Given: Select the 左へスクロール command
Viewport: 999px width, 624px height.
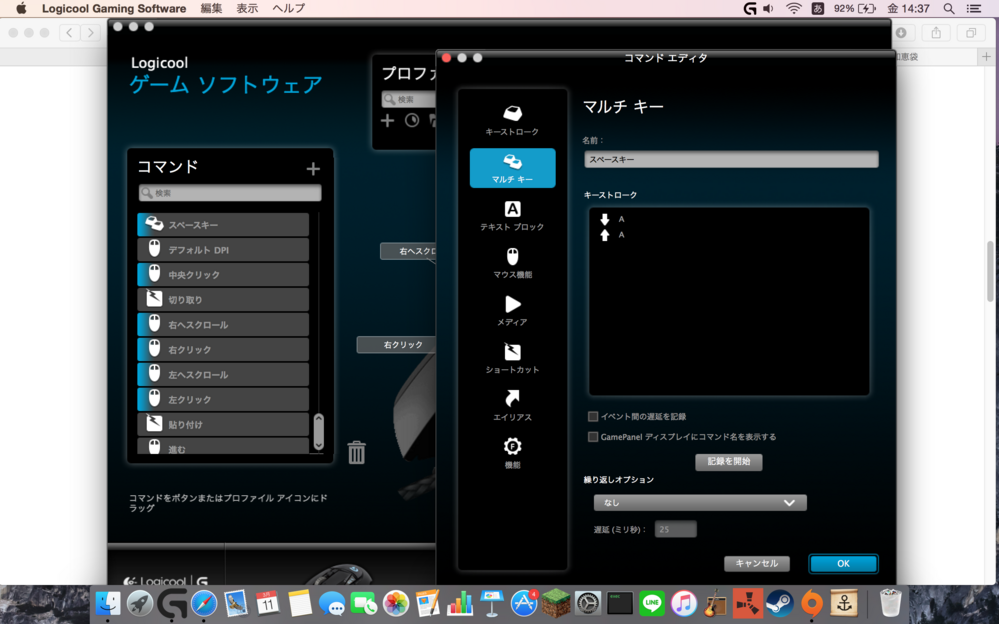Looking at the screenshot, I should [x=223, y=375].
